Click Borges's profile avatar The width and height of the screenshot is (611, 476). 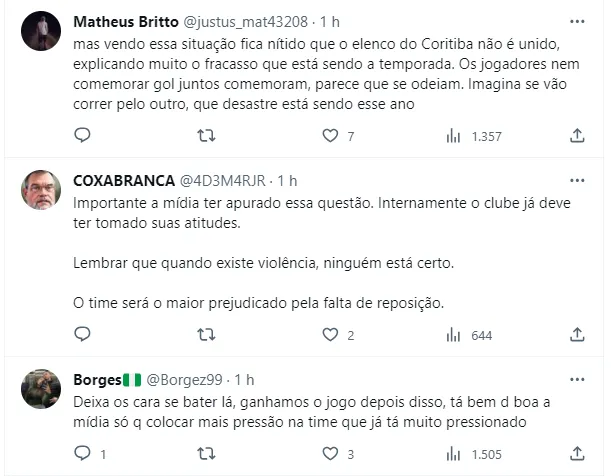tap(41, 389)
